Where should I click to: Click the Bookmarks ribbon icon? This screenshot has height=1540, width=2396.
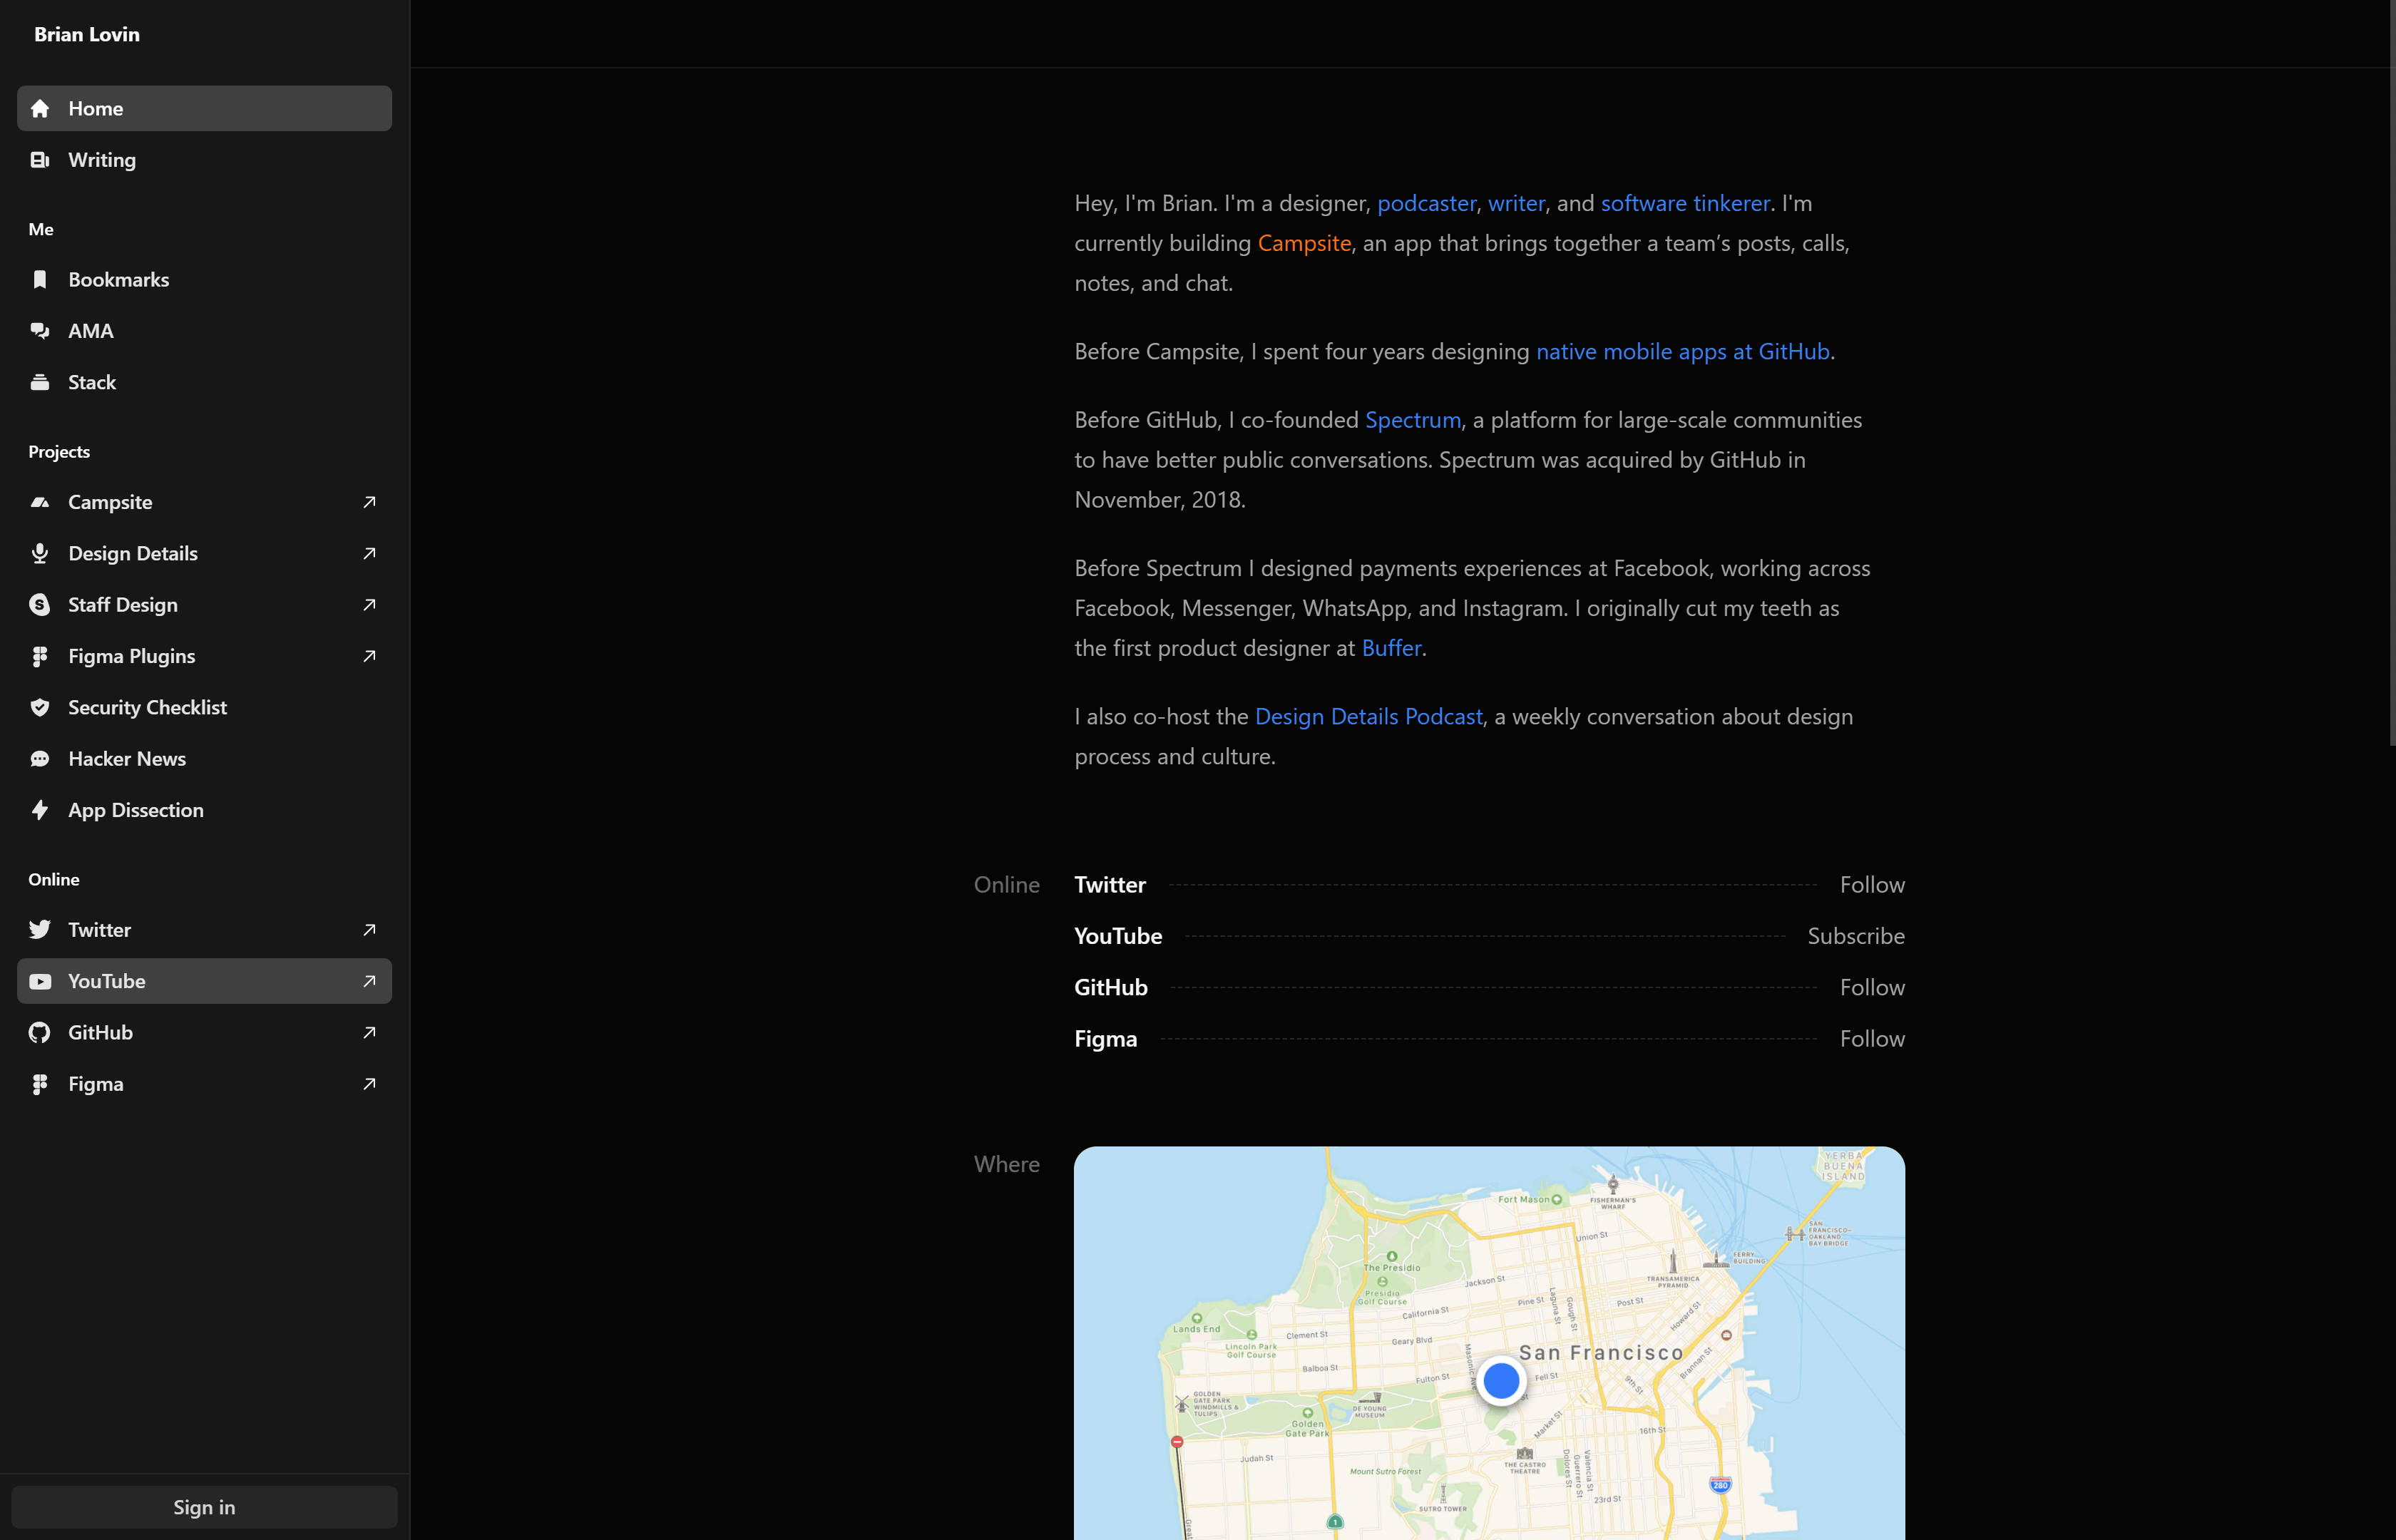pos(40,280)
